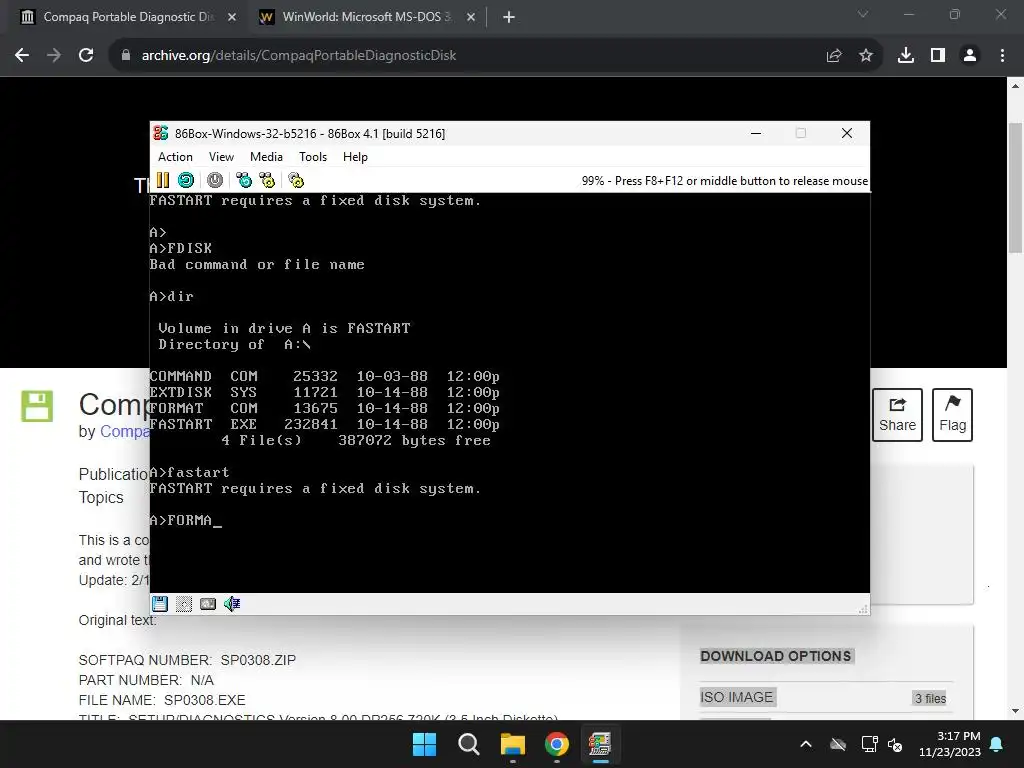Close the WinWorld browser tab

(x=471, y=17)
